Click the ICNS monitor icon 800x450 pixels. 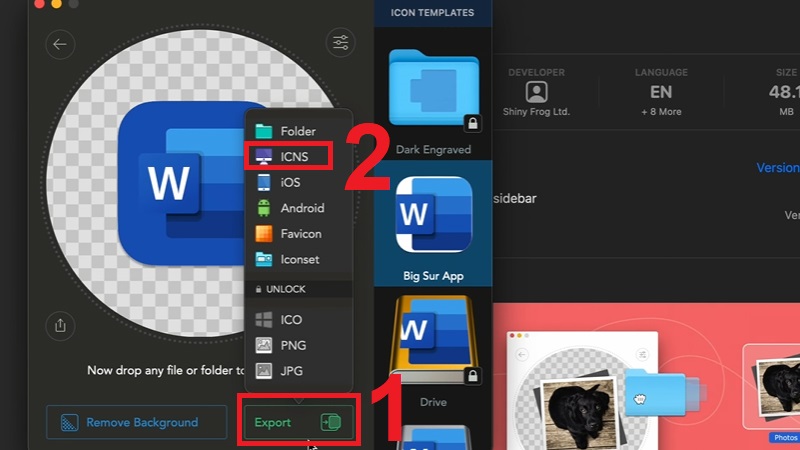pyautogui.click(x=264, y=156)
